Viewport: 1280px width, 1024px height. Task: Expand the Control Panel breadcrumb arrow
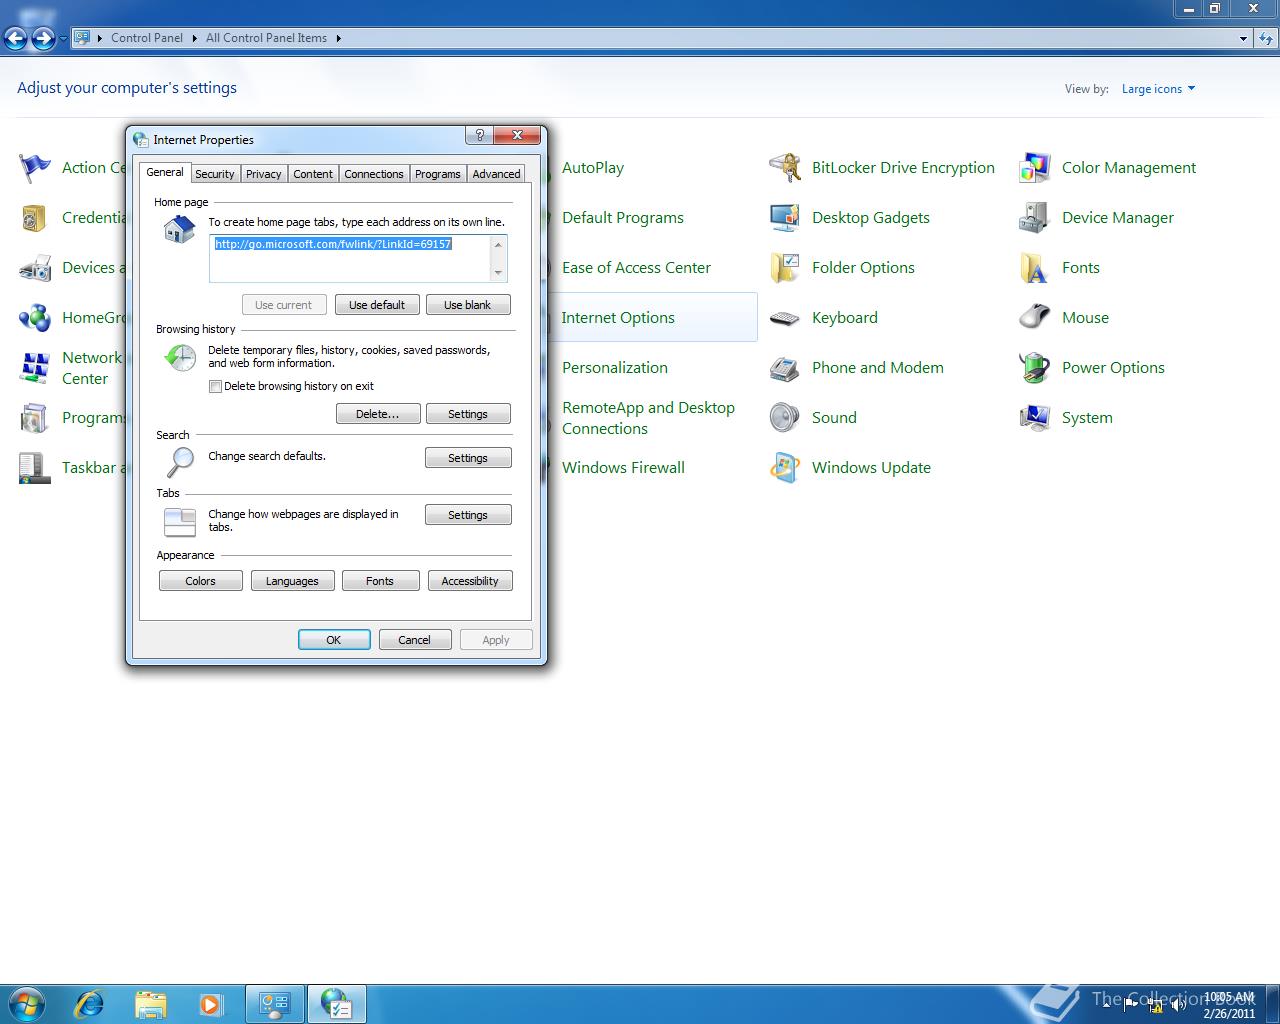coord(194,38)
